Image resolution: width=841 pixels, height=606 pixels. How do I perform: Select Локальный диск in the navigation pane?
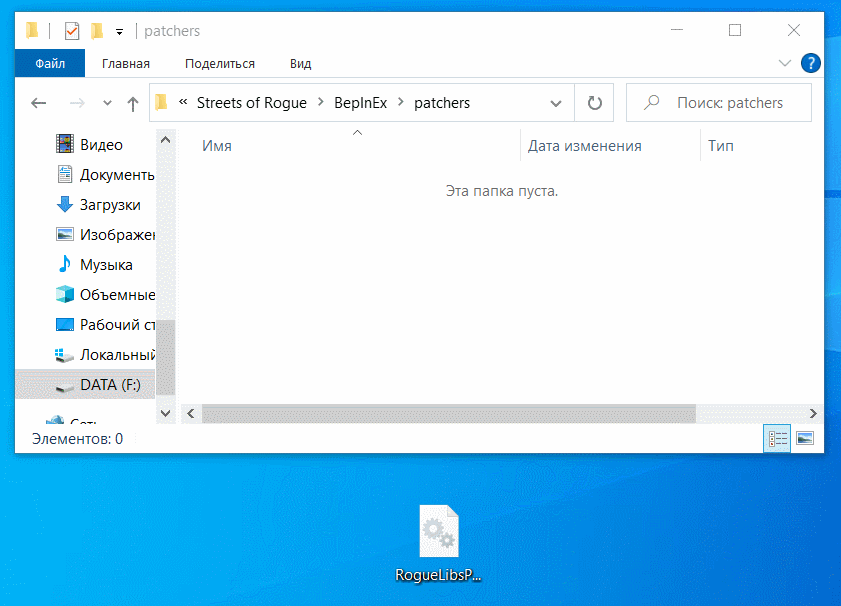click(x=105, y=354)
